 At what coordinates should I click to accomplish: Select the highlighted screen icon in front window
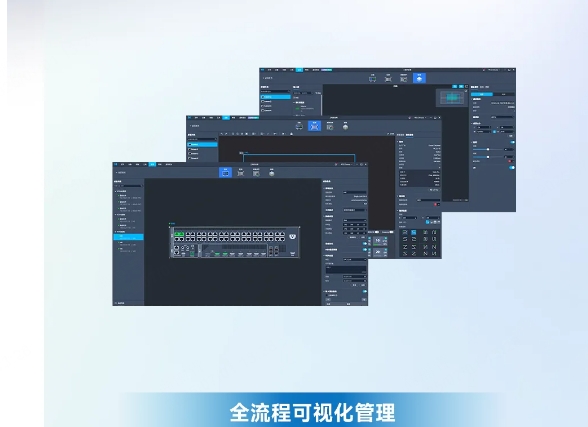click(225, 172)
